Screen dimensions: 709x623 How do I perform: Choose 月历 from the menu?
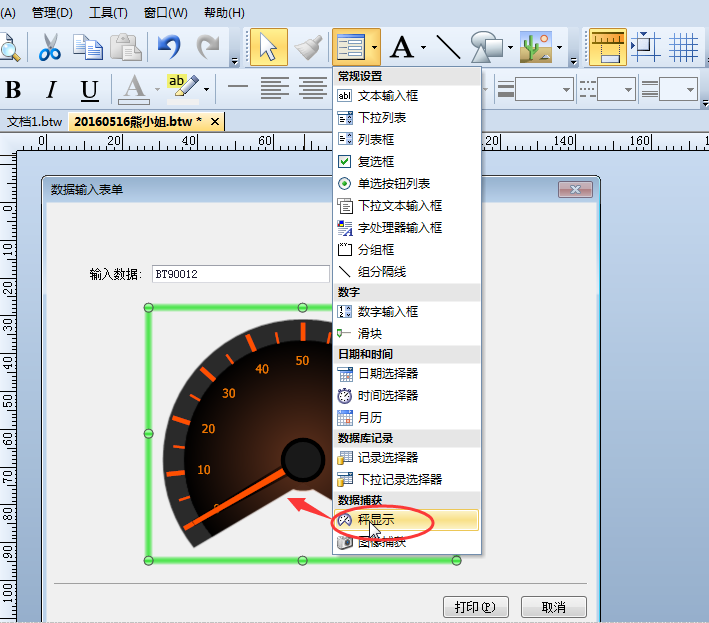[406, 417]
